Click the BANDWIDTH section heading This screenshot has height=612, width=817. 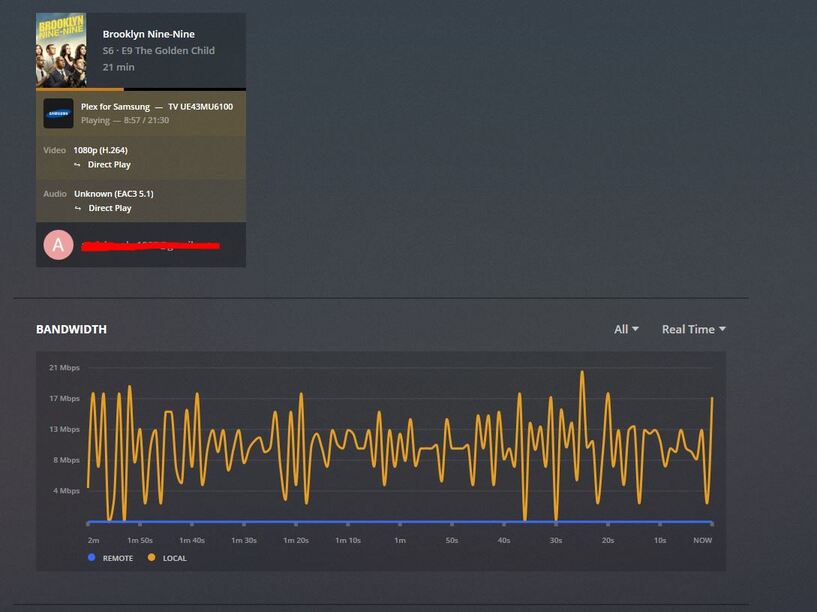click(71, 329)
